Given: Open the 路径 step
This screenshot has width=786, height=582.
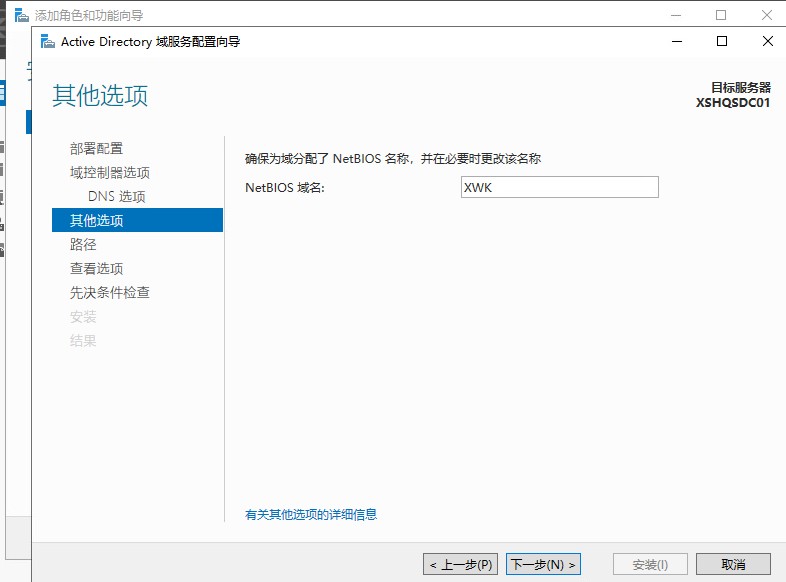Looking at the screenshot, I should click(x=83, y=245).
